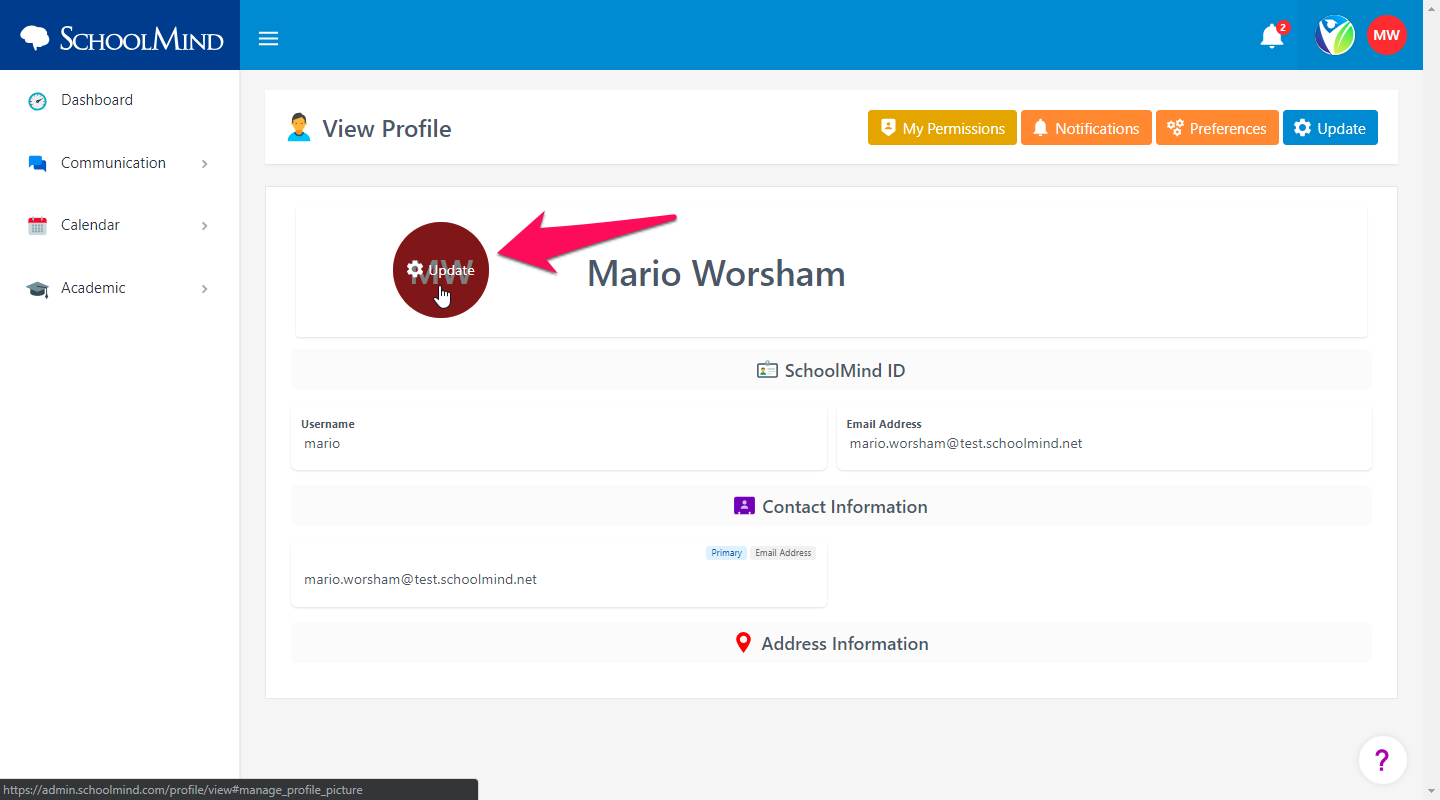The height and width of the screenshot is (800, 1440).
Task: Click the Contact Information section header
Action: tap(831, 506)
